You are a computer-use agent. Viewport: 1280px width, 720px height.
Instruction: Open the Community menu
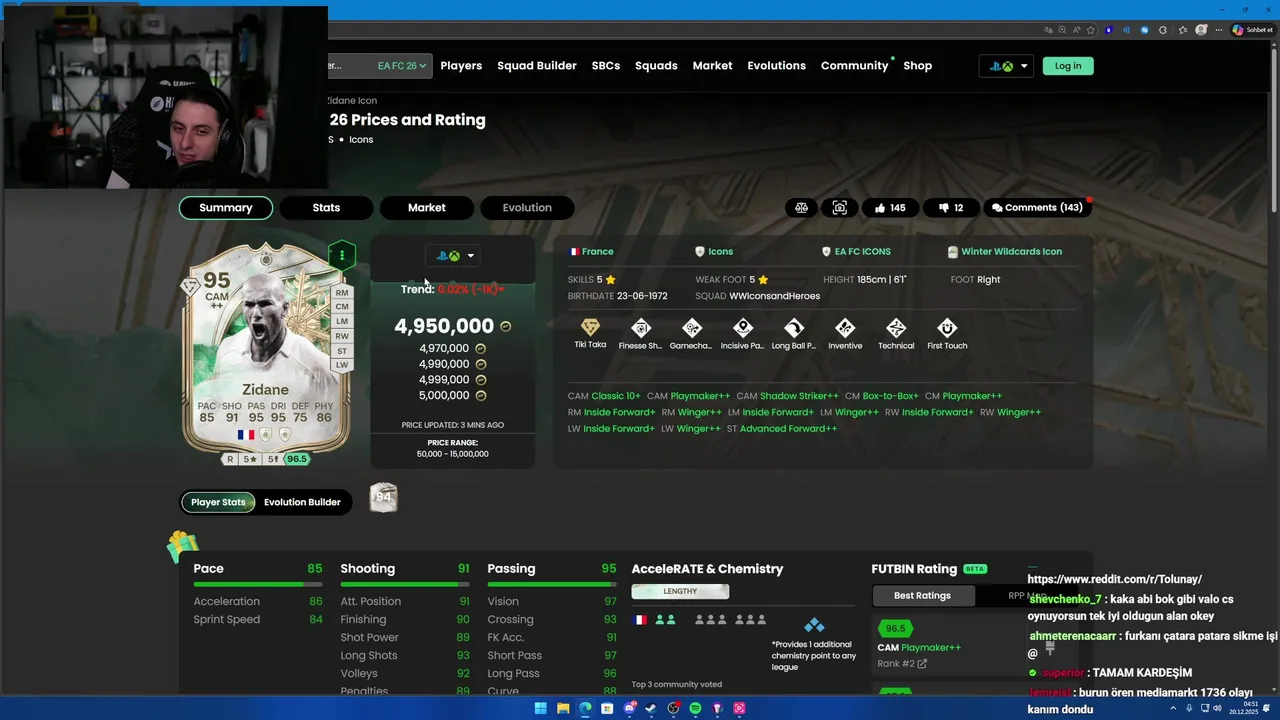point(855,66)
